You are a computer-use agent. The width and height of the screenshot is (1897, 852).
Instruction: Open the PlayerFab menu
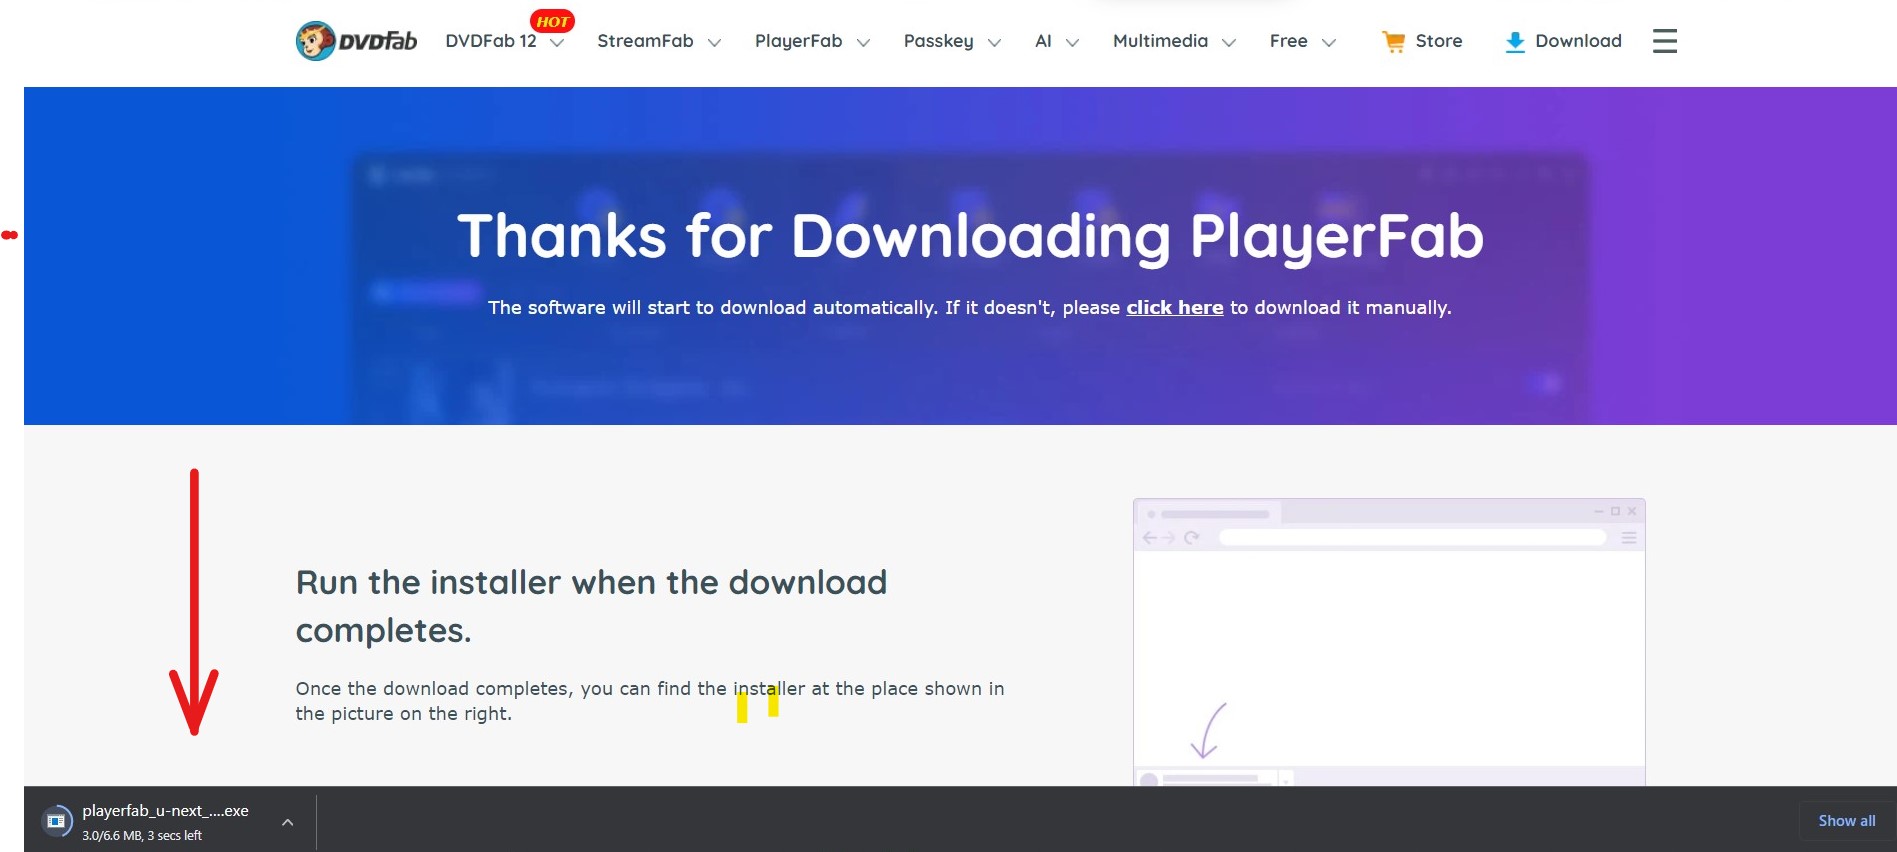(x=798, y=41)
